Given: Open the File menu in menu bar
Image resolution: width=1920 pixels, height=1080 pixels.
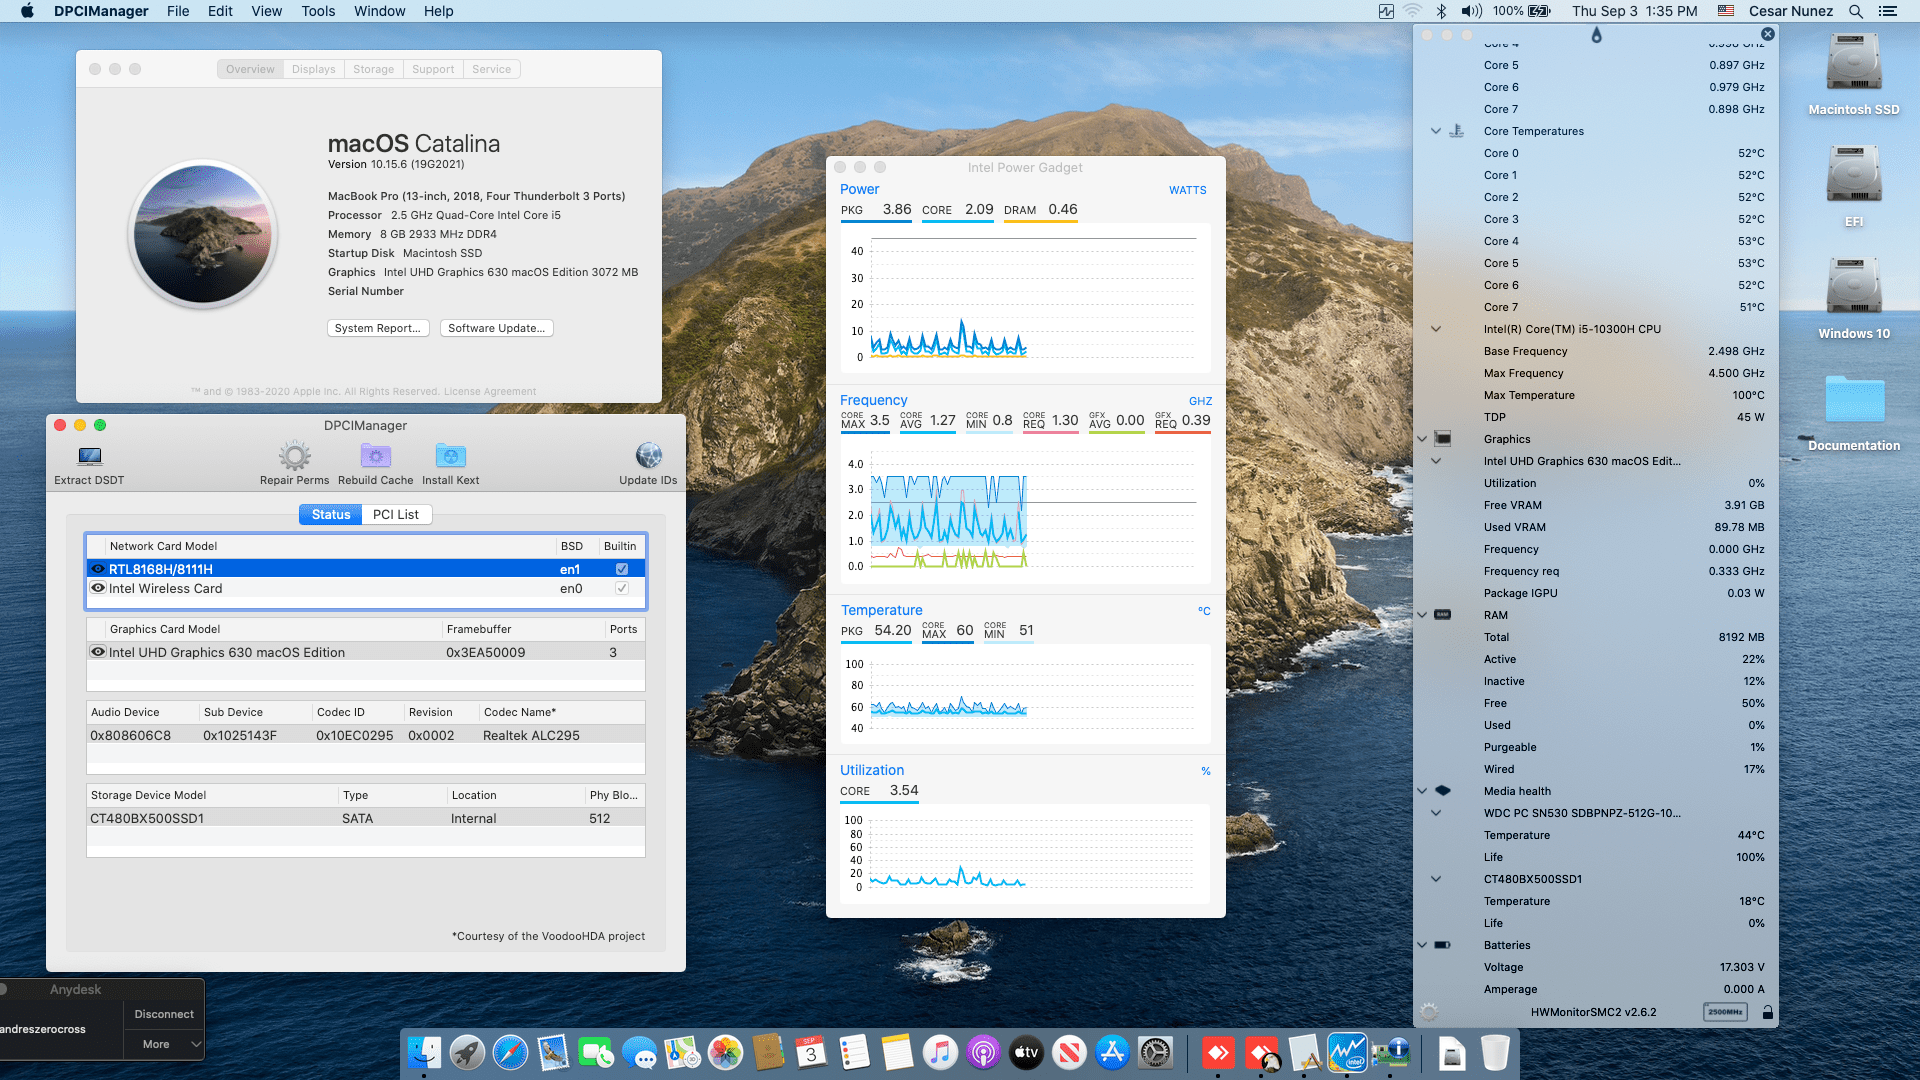Looking at the screenshot, I should (x=178, y=11).
